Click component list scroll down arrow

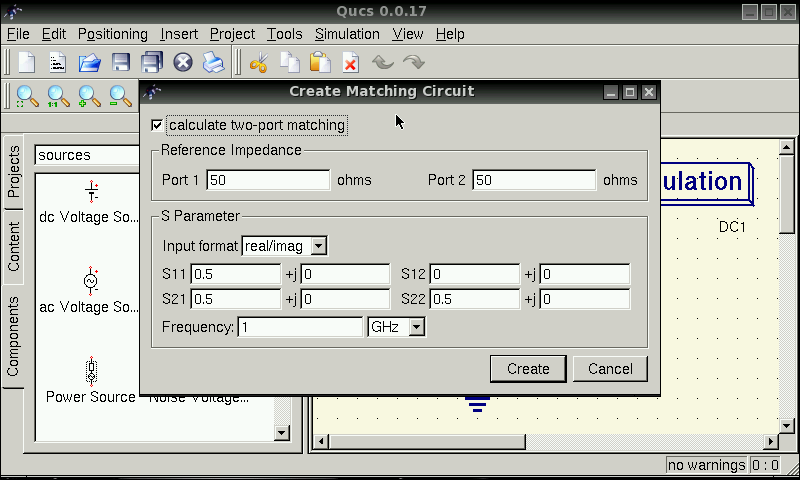point(282,433)
